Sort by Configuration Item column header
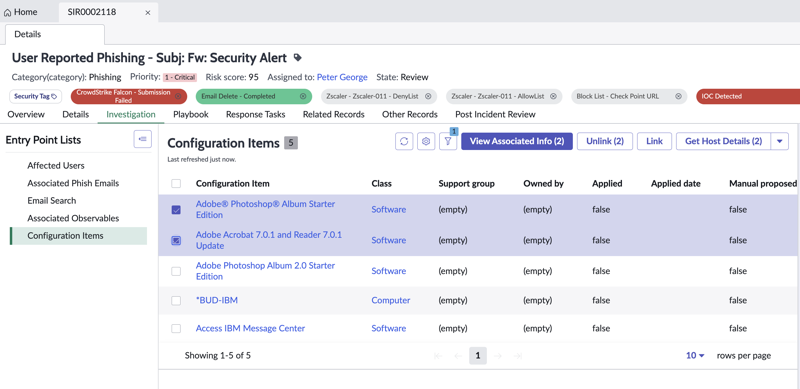The image size is (800, 389). coord(233,183)
